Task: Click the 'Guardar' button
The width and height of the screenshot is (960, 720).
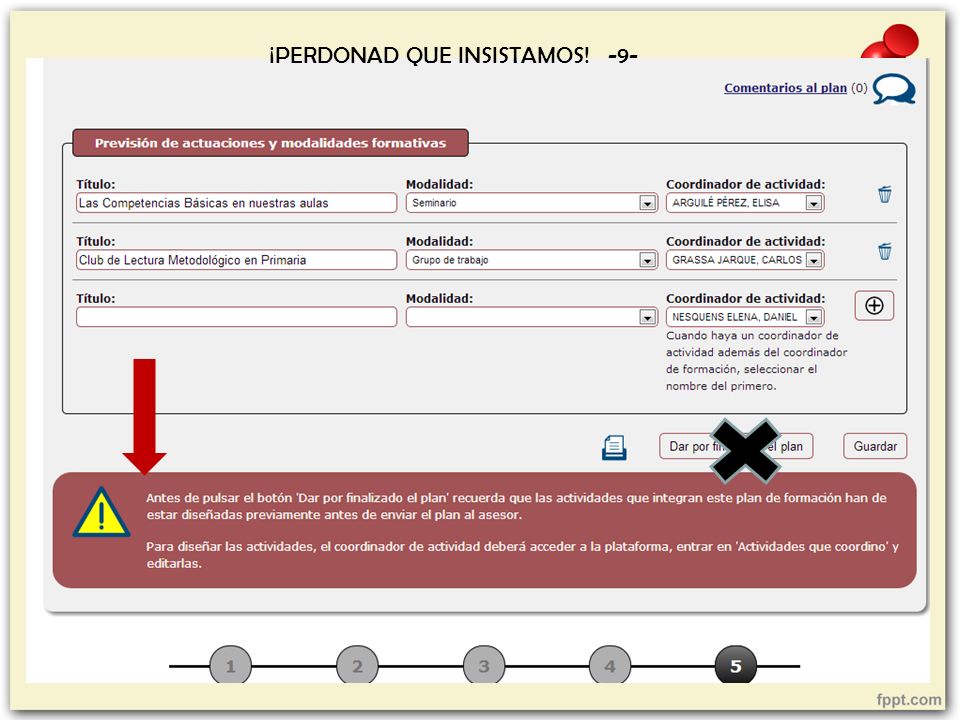Action: 875,446
